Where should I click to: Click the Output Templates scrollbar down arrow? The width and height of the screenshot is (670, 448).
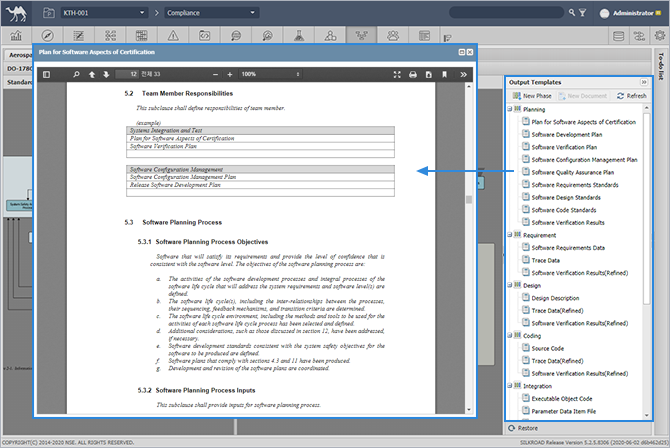646,415
